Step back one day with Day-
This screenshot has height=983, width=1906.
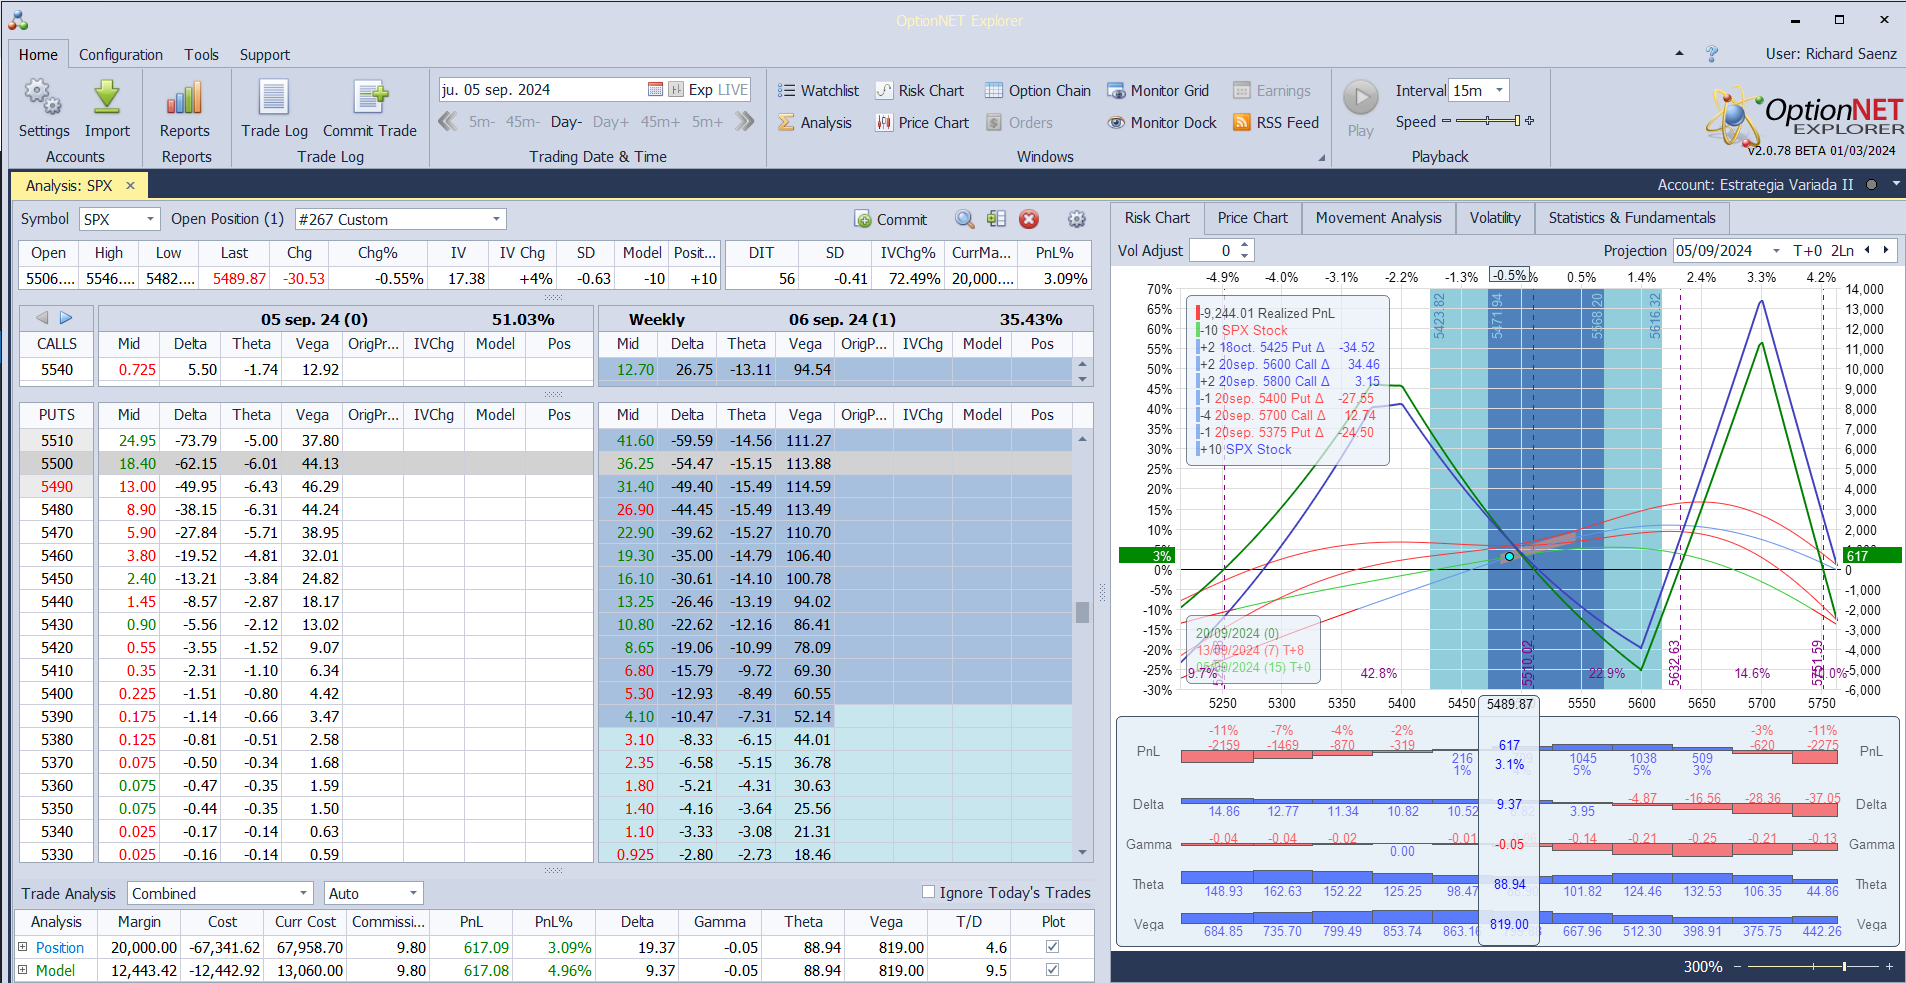[x=566, y=122]
